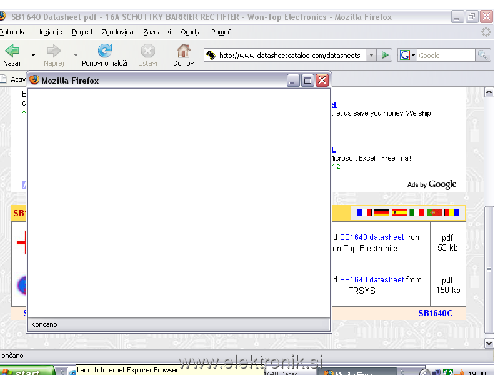Reload the page with Ponovno naloži
Image resolution: width=500 pixels, height=375 pixels.
pyautogui.click(x=105, y=51)
